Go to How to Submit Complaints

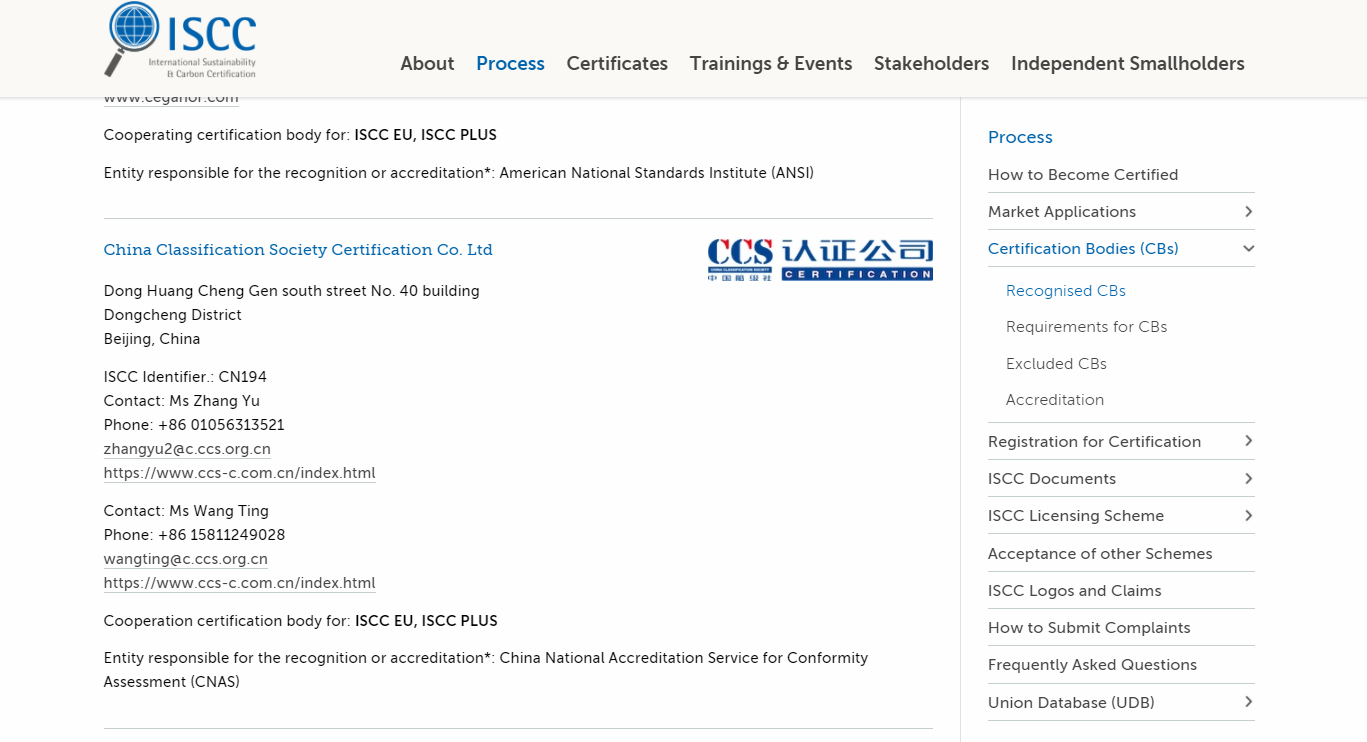click(x=1088, y=628)
